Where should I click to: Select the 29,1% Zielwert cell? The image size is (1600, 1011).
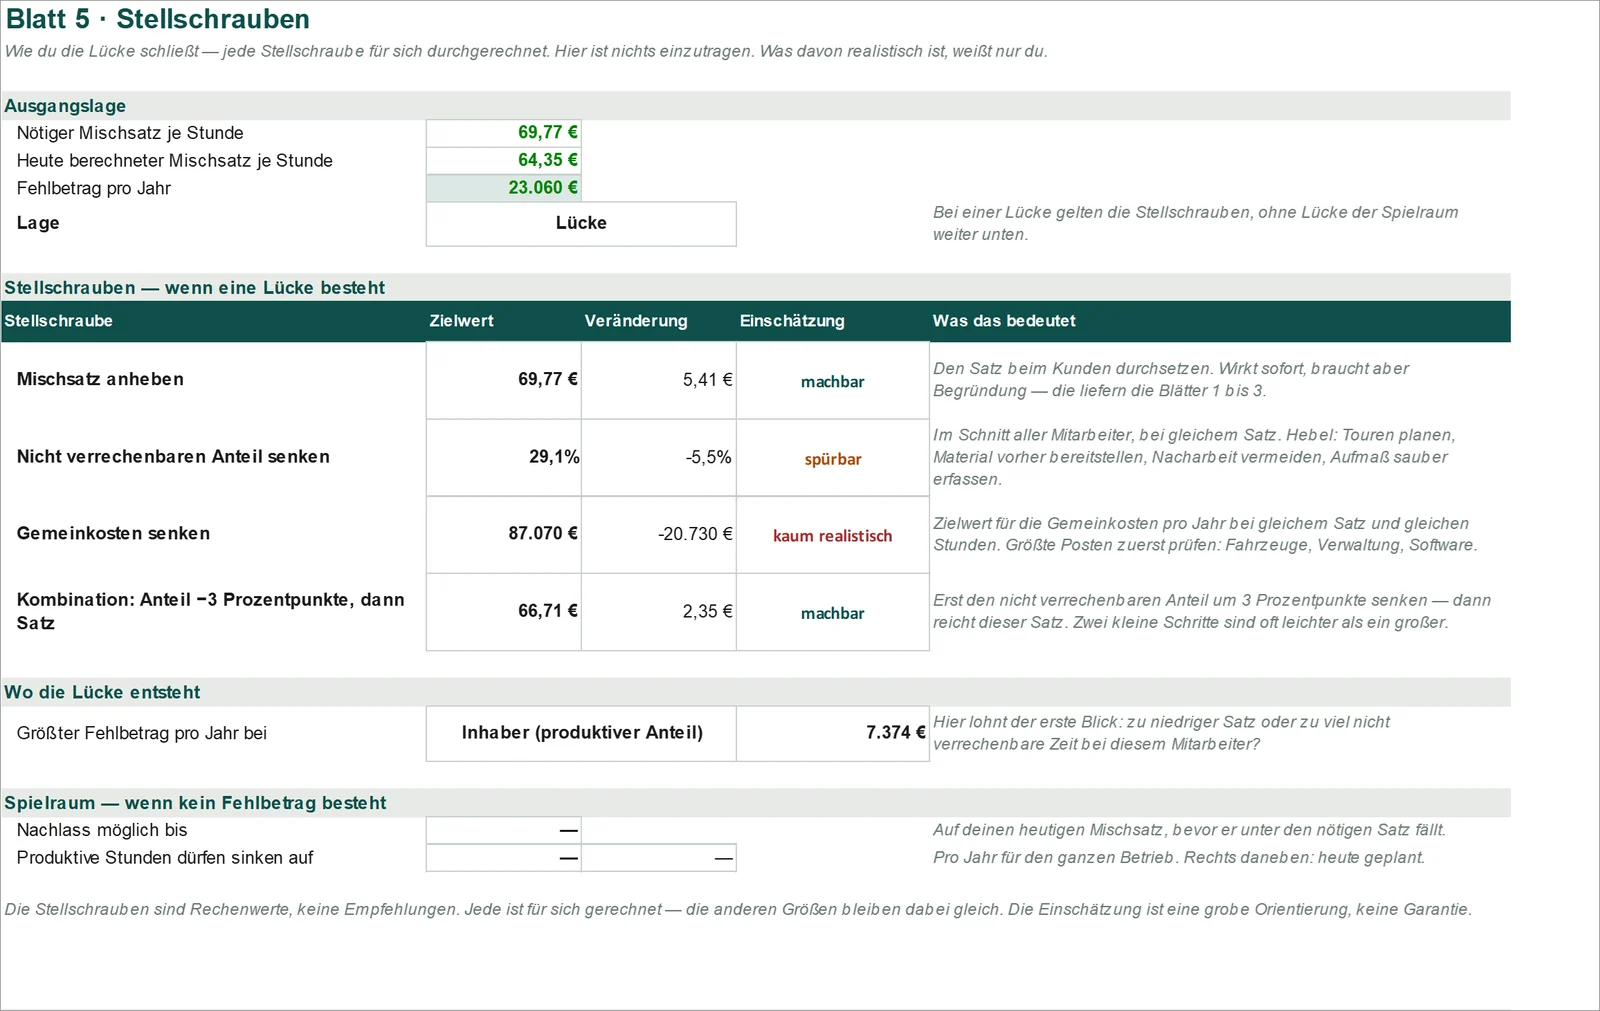coord(504,457)
